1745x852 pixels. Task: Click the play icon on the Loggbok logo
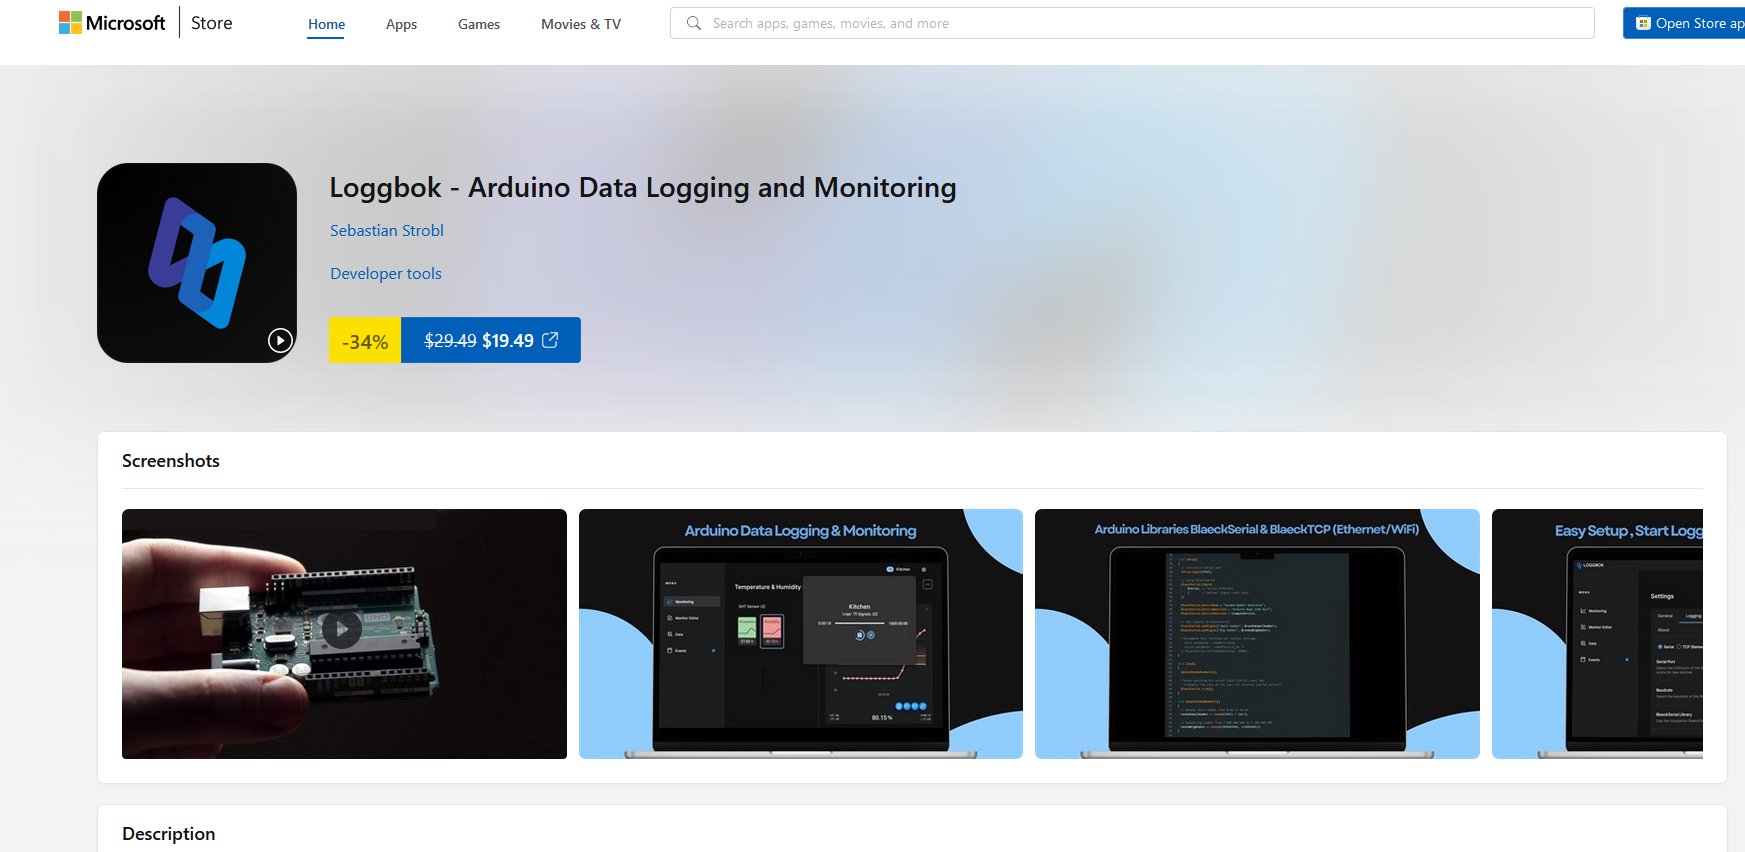click(280, 340)
